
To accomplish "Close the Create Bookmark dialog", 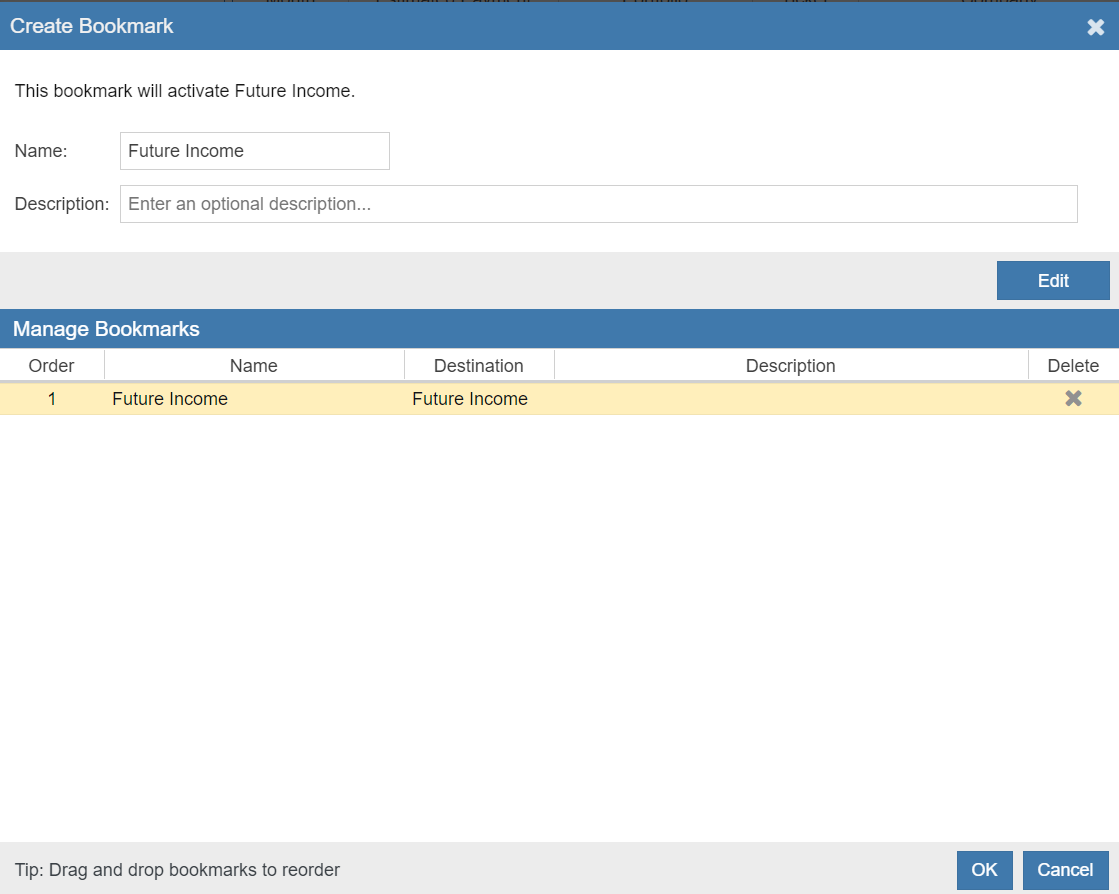I will tap(1095, 27).
